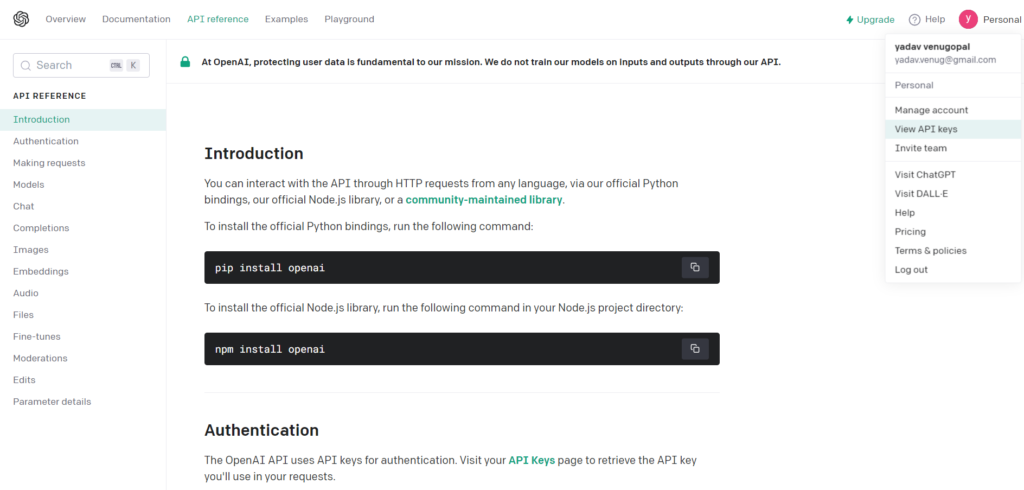Follow the API Keys link

click(x=532, y=461)
